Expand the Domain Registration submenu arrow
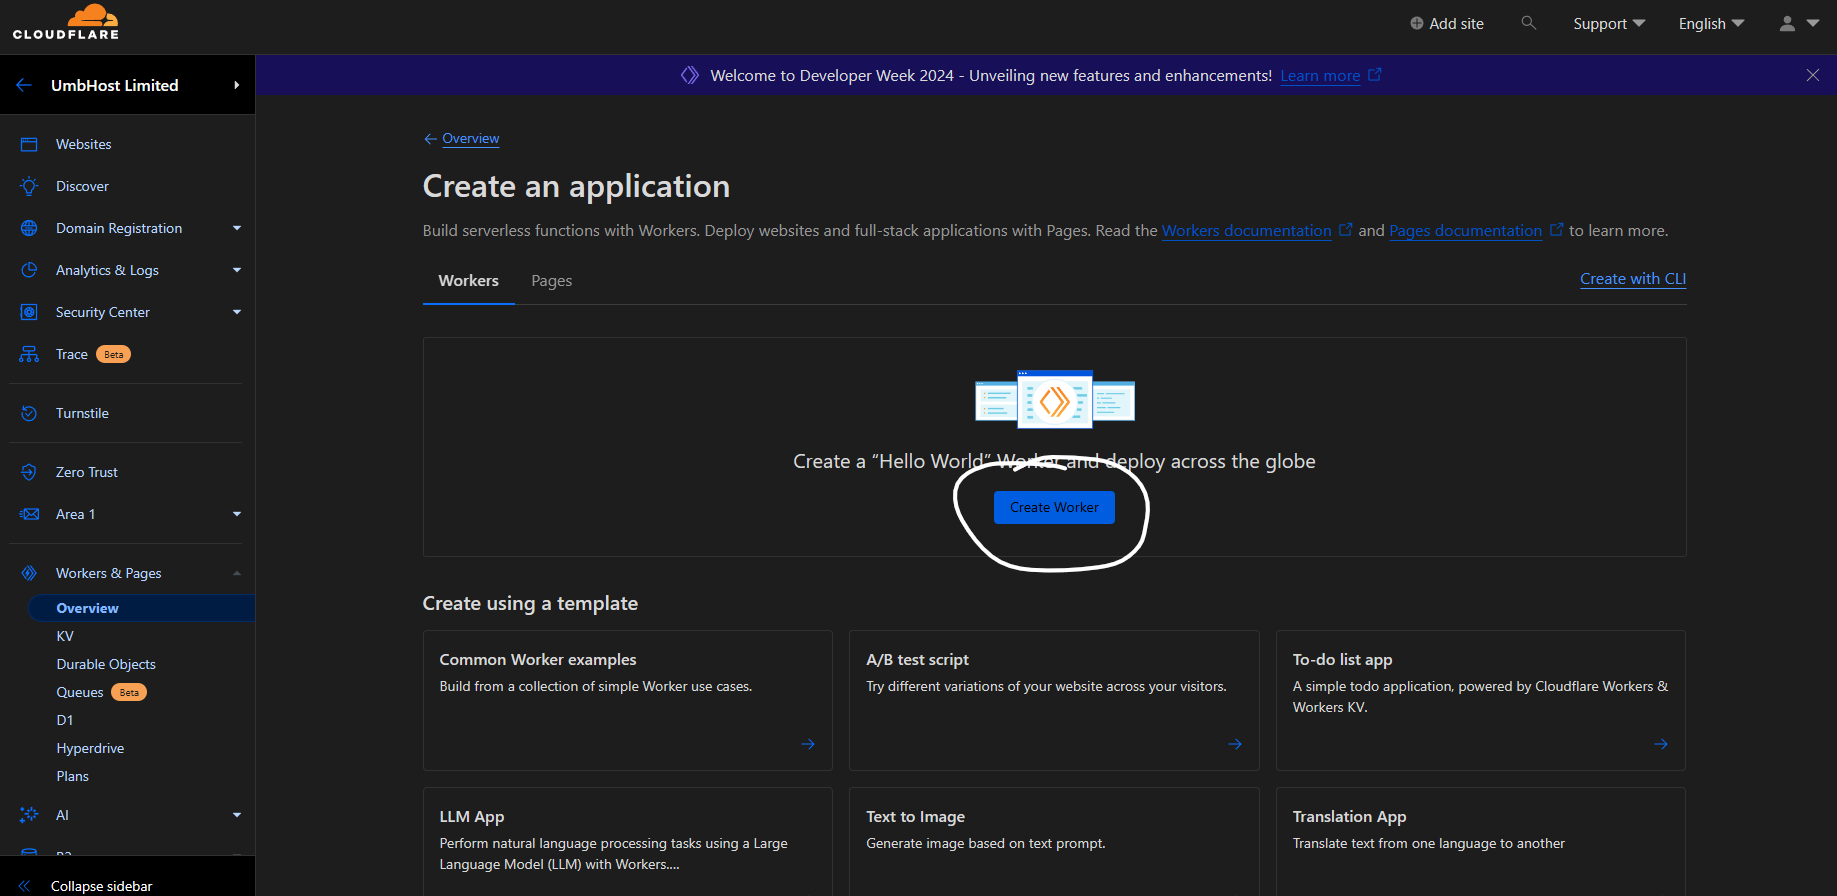 pyautogui.click(x=237, y=228)
